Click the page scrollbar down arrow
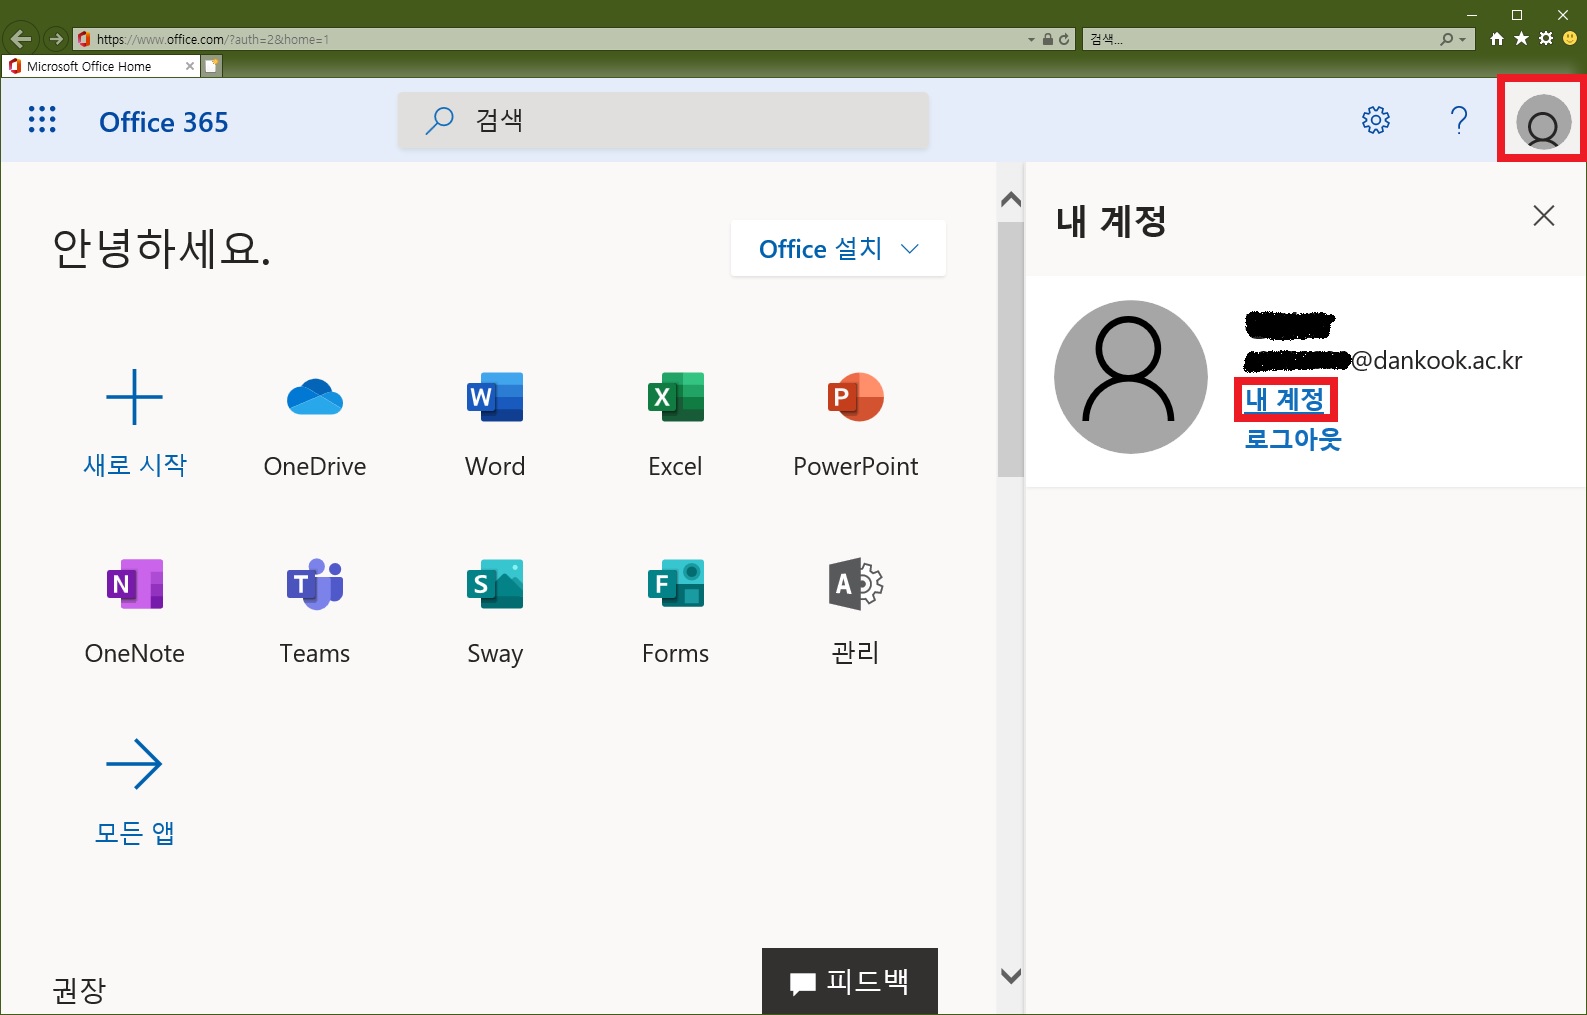1587x1015 pixels. coord(1011,976)
